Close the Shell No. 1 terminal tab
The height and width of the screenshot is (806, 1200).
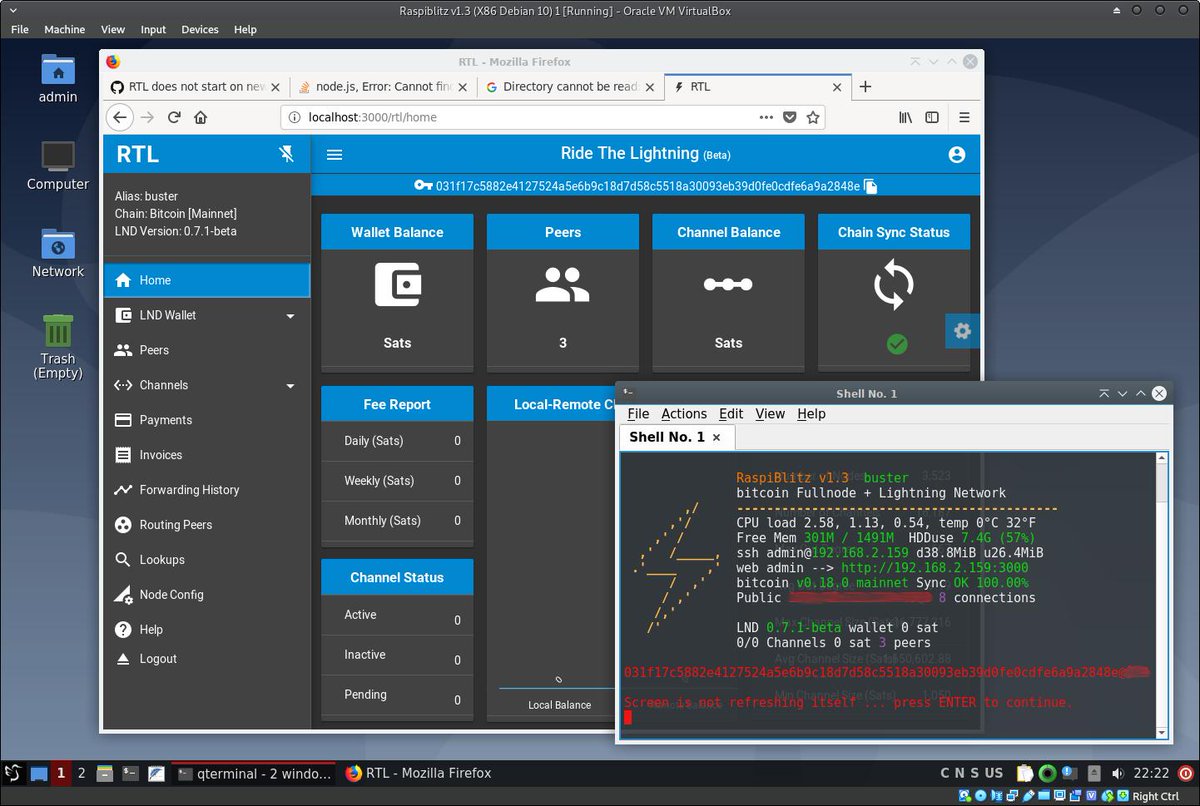point(716,438)
